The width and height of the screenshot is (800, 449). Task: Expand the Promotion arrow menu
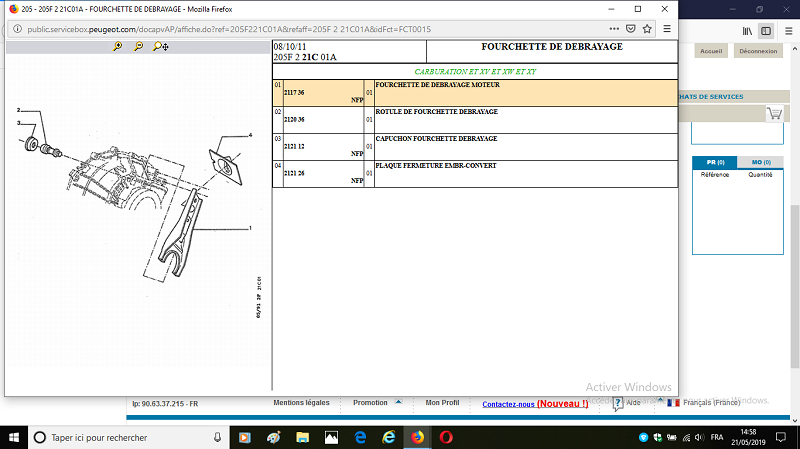[398, 402]
